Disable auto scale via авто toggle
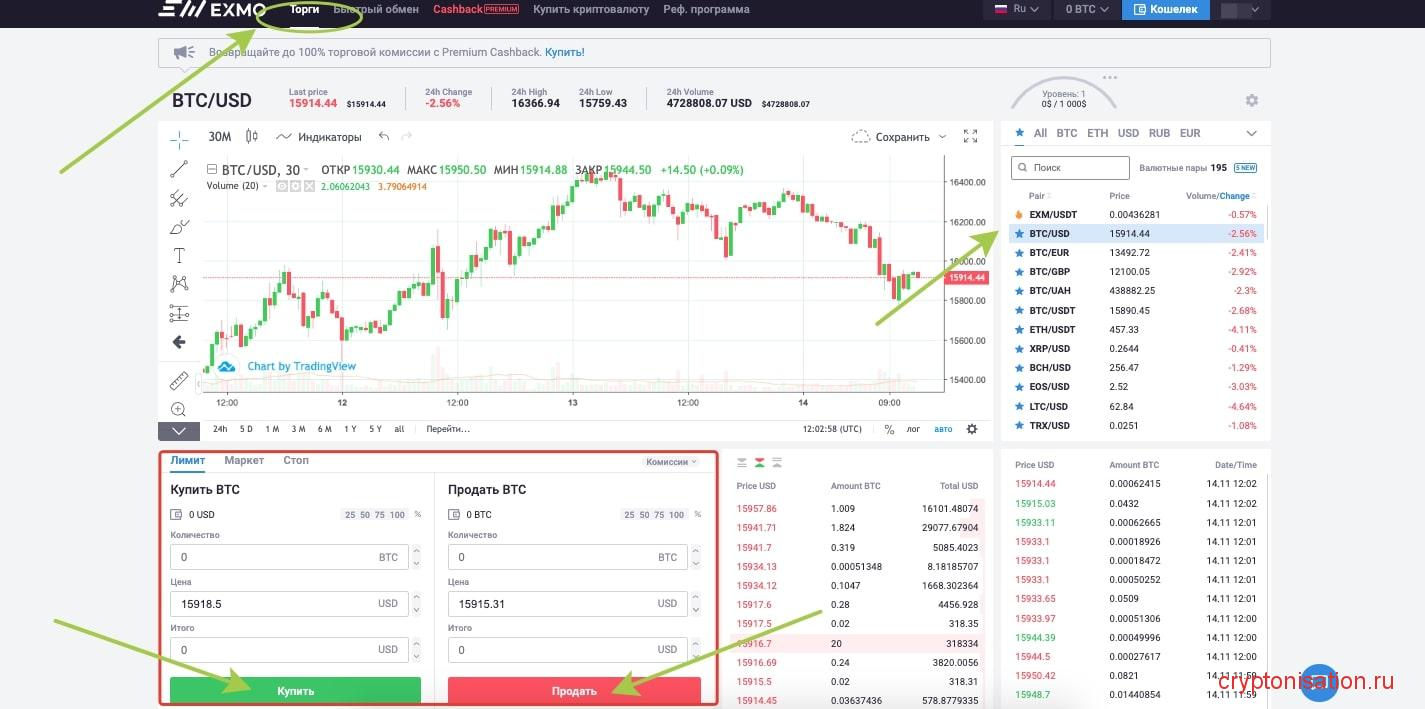This screenshot has width=1425, height=709. (x=943, y=428)
